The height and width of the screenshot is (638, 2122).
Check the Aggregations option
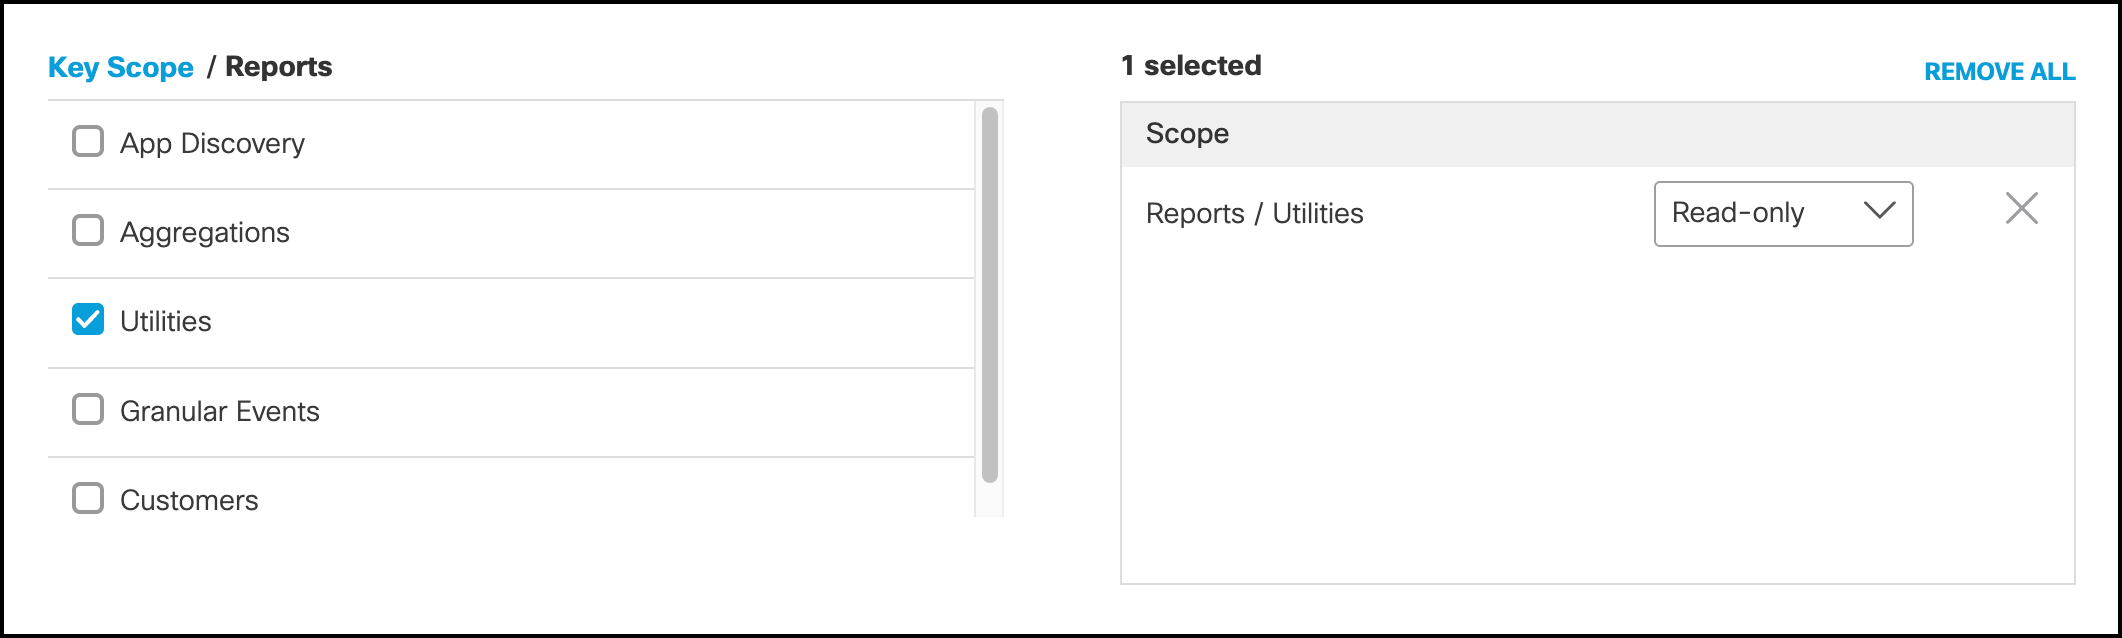[87, 230]
